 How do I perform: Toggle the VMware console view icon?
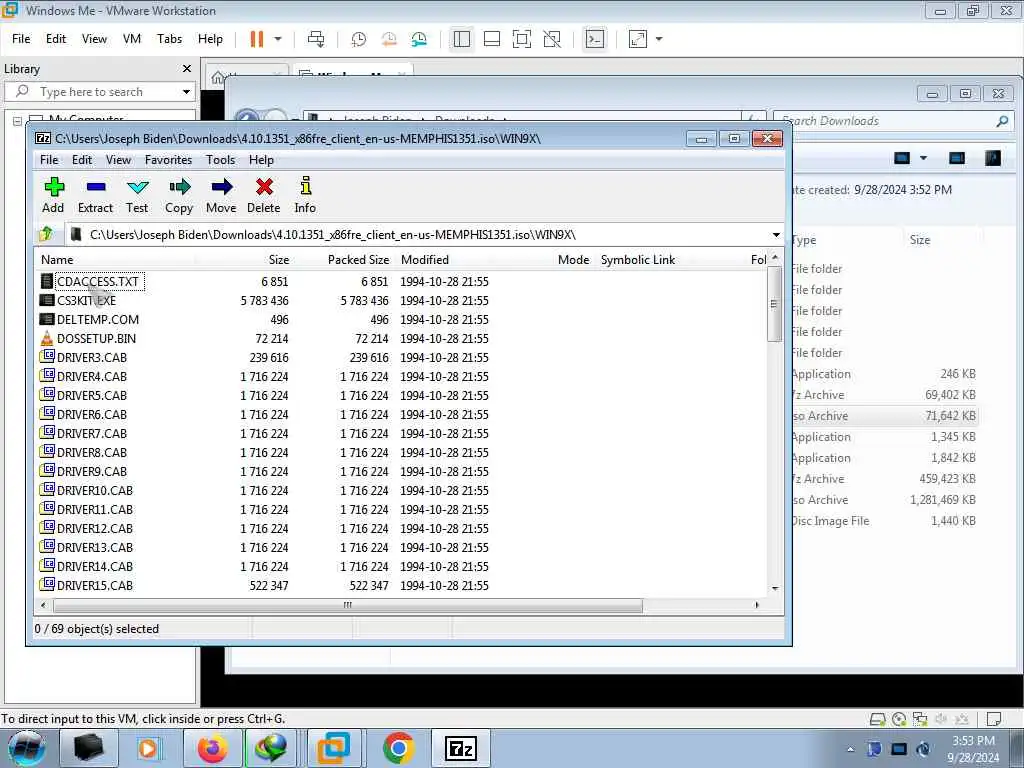pos(595,39)
